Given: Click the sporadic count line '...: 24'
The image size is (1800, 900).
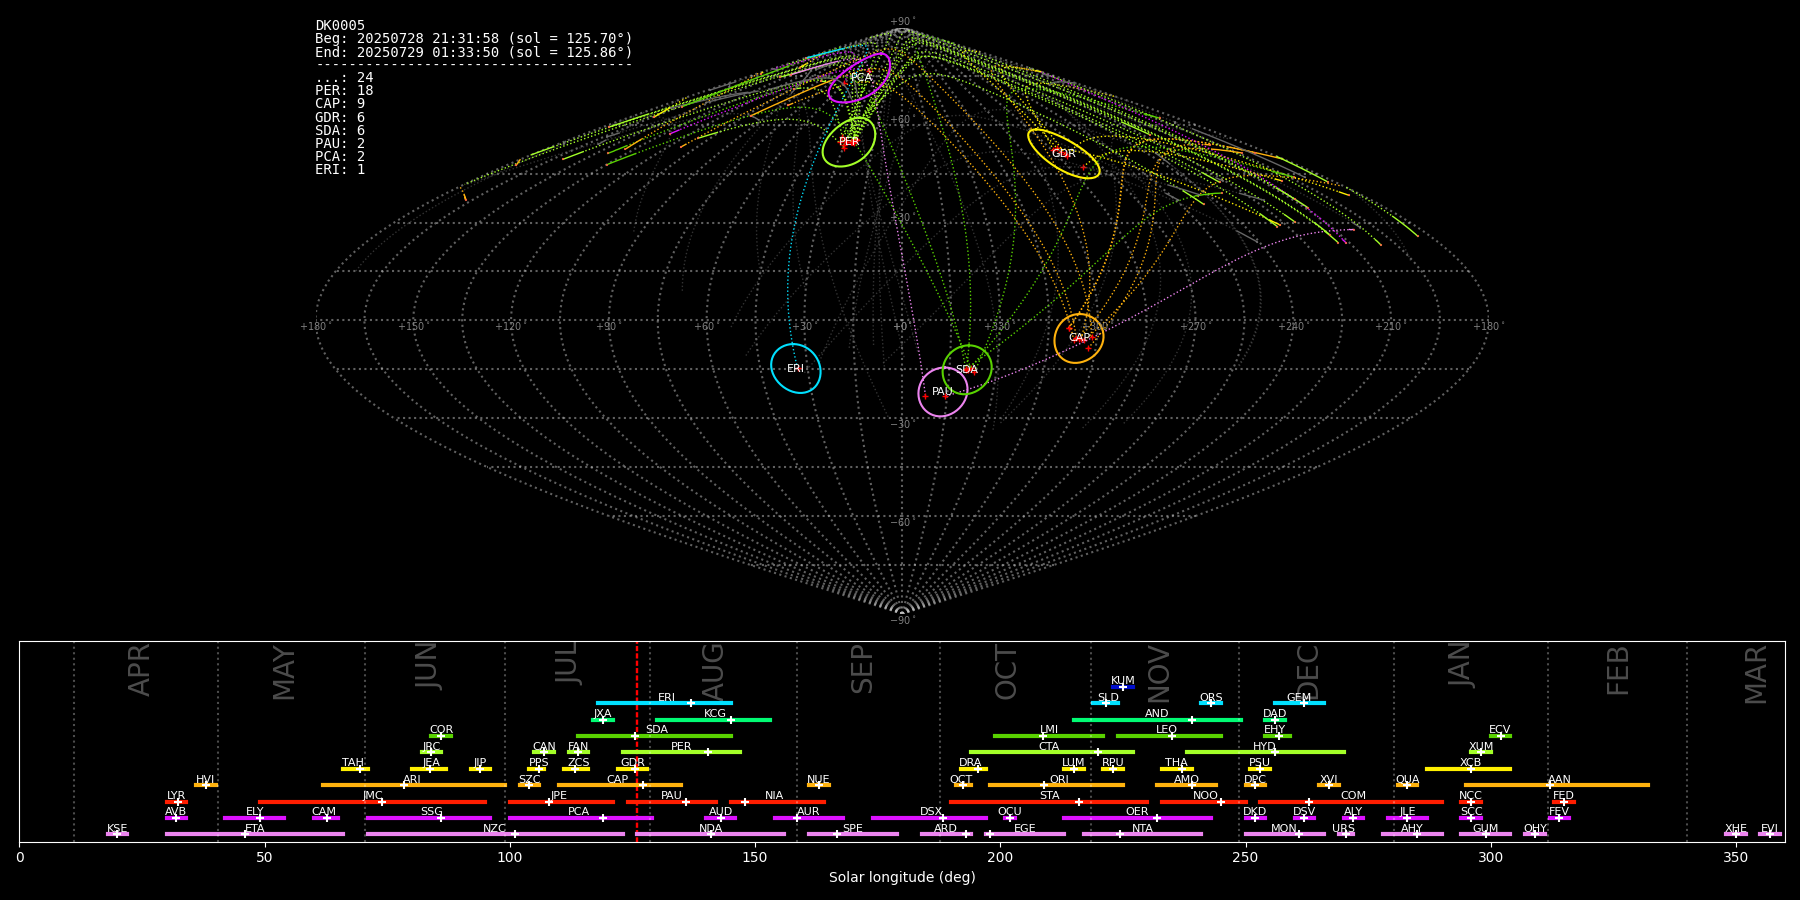Looking at the screenshot, I should point(344,78).
